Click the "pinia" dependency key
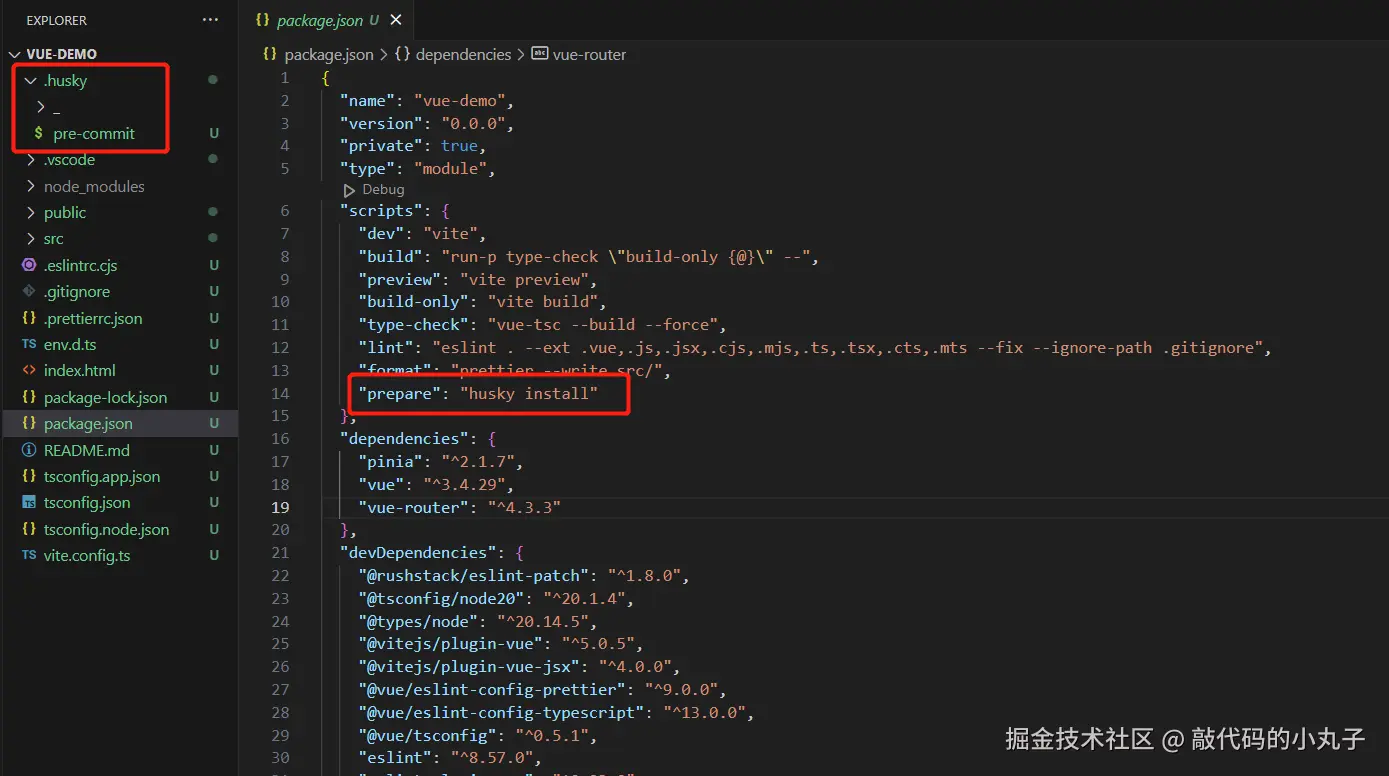1389x776 pixels. pyautogui.click(x=391, y=462)
